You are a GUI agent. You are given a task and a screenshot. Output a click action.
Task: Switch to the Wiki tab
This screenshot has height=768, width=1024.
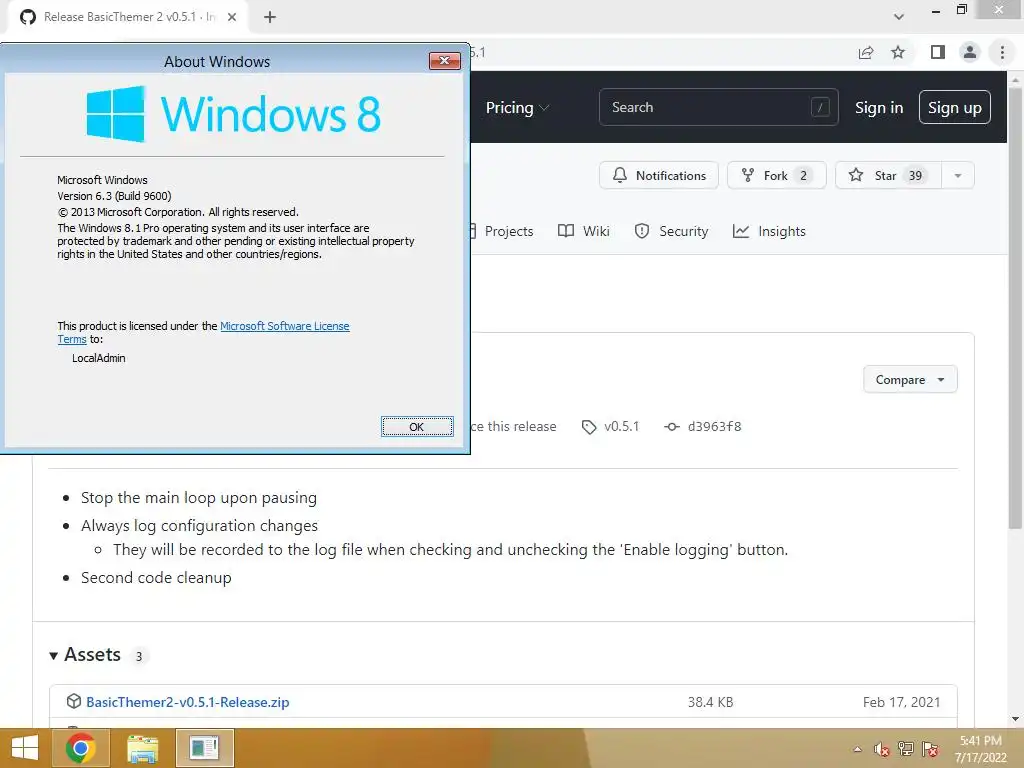584,231
